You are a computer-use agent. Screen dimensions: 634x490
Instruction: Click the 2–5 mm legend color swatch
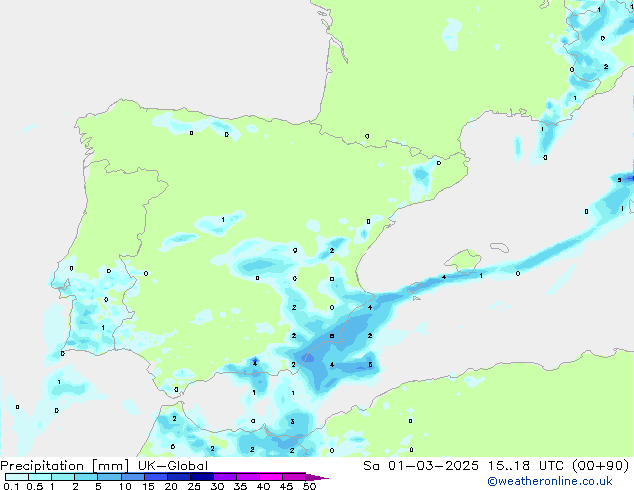(86, 477)
